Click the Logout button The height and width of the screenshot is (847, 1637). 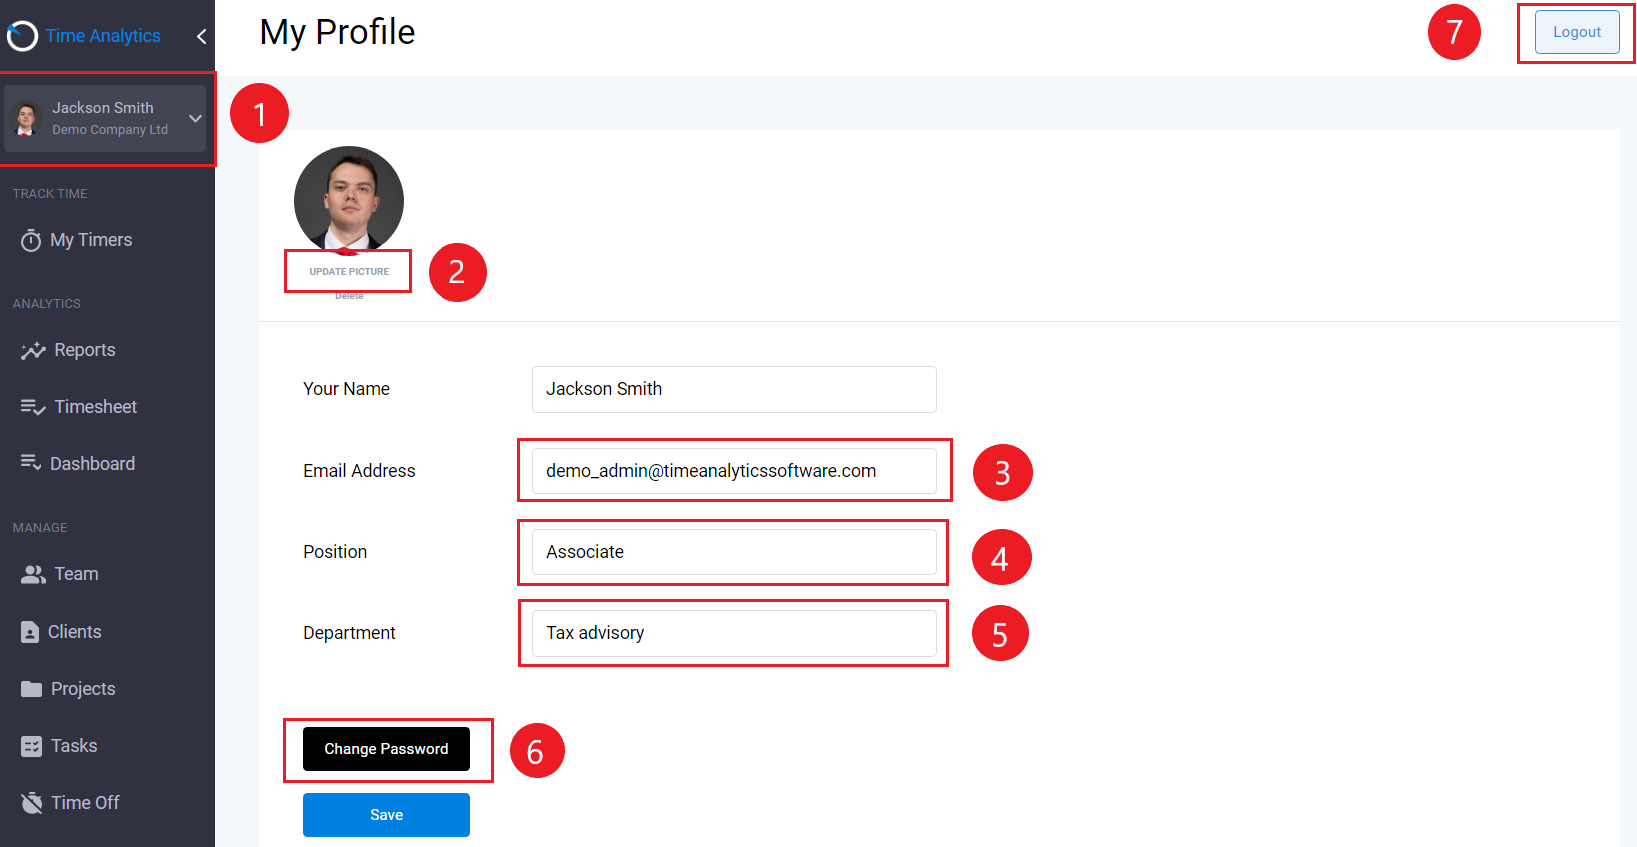point(1577,32)
